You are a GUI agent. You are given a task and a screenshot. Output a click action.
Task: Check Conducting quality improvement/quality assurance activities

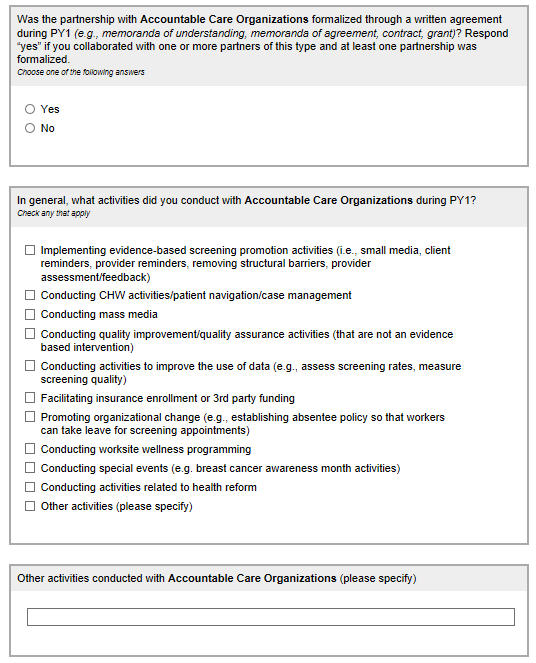tap(30, 334)
